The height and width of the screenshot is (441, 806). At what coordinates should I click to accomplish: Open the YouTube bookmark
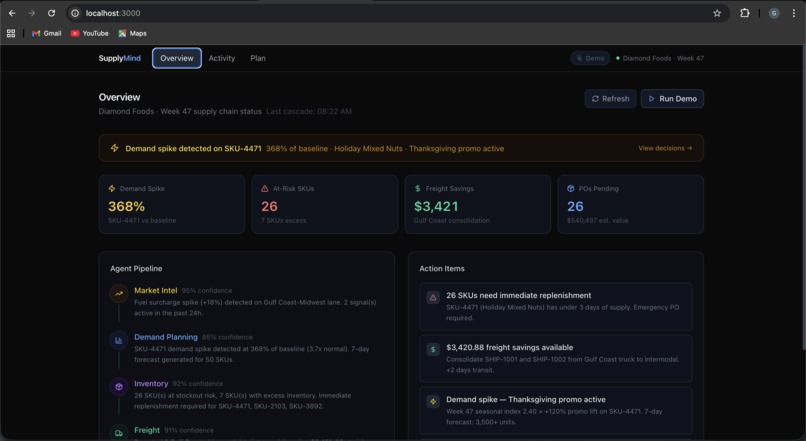click(x=89, y=33)
